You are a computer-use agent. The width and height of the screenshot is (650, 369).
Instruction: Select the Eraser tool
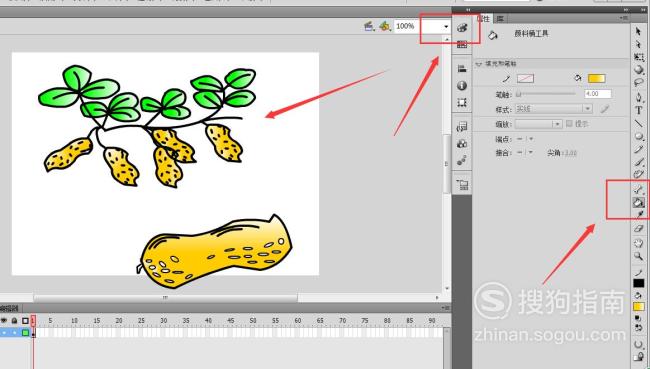click(638, 228)
